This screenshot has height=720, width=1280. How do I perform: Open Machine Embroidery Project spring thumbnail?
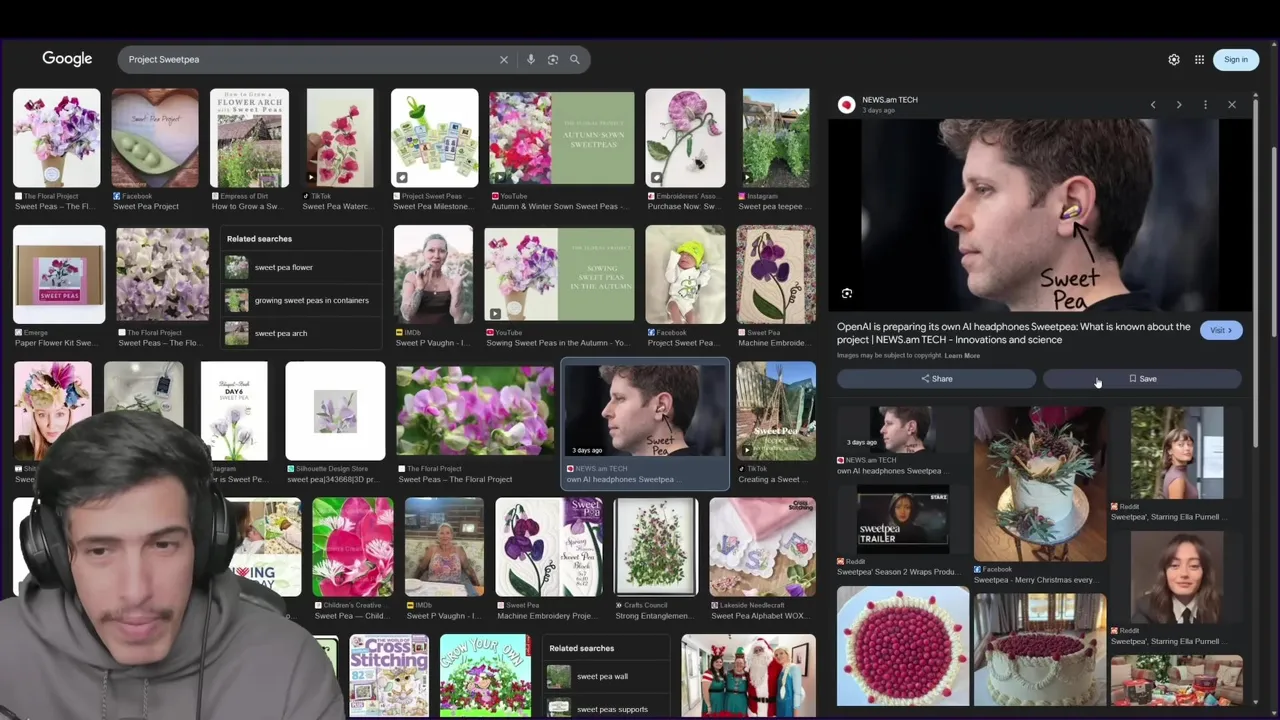click(549, 547)
